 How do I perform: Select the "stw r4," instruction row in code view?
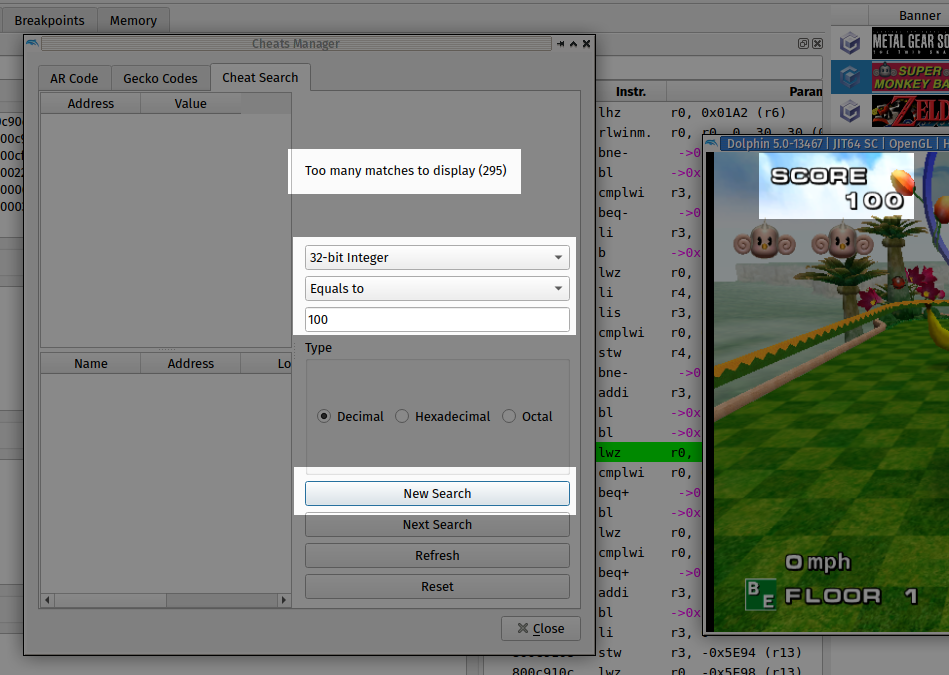point(649,352)
